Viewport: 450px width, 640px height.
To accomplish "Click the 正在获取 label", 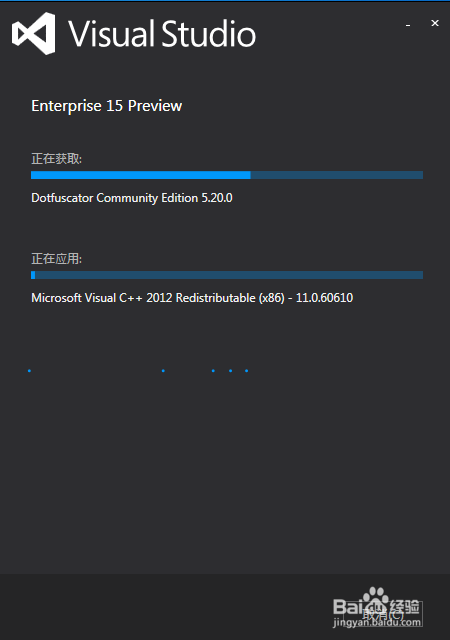I will [56, 159].
